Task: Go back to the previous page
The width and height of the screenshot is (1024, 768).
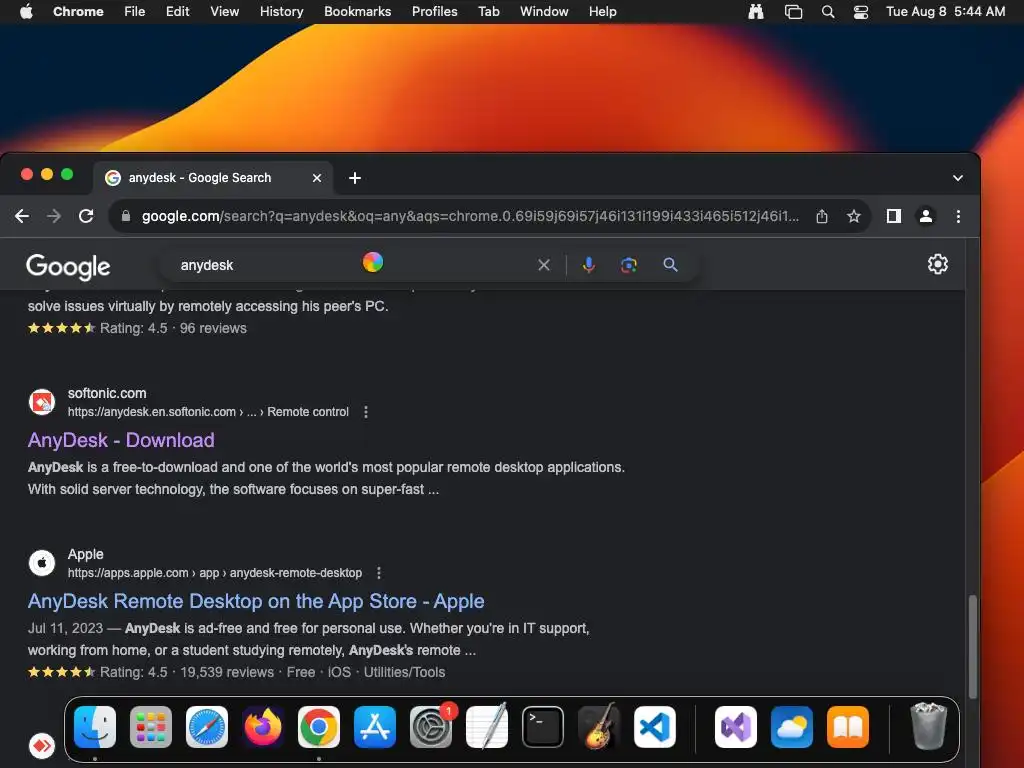Action: [x=22, y=216]
